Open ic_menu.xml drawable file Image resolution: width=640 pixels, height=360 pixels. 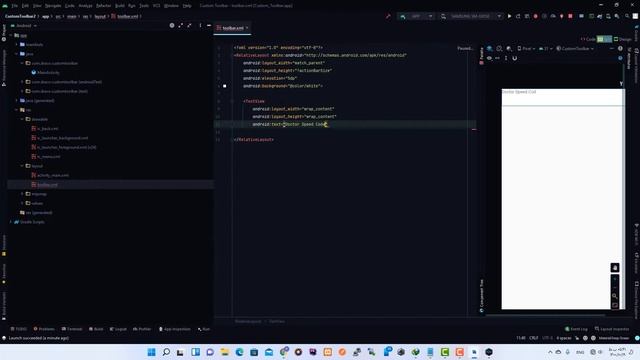click(x=49, y=156)
